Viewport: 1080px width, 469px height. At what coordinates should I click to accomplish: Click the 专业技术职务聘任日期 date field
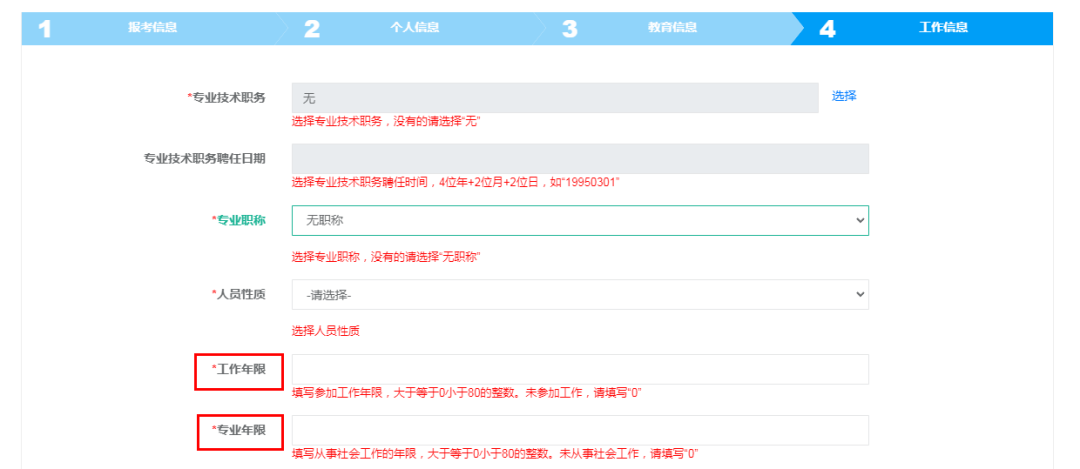coord(580,159)
